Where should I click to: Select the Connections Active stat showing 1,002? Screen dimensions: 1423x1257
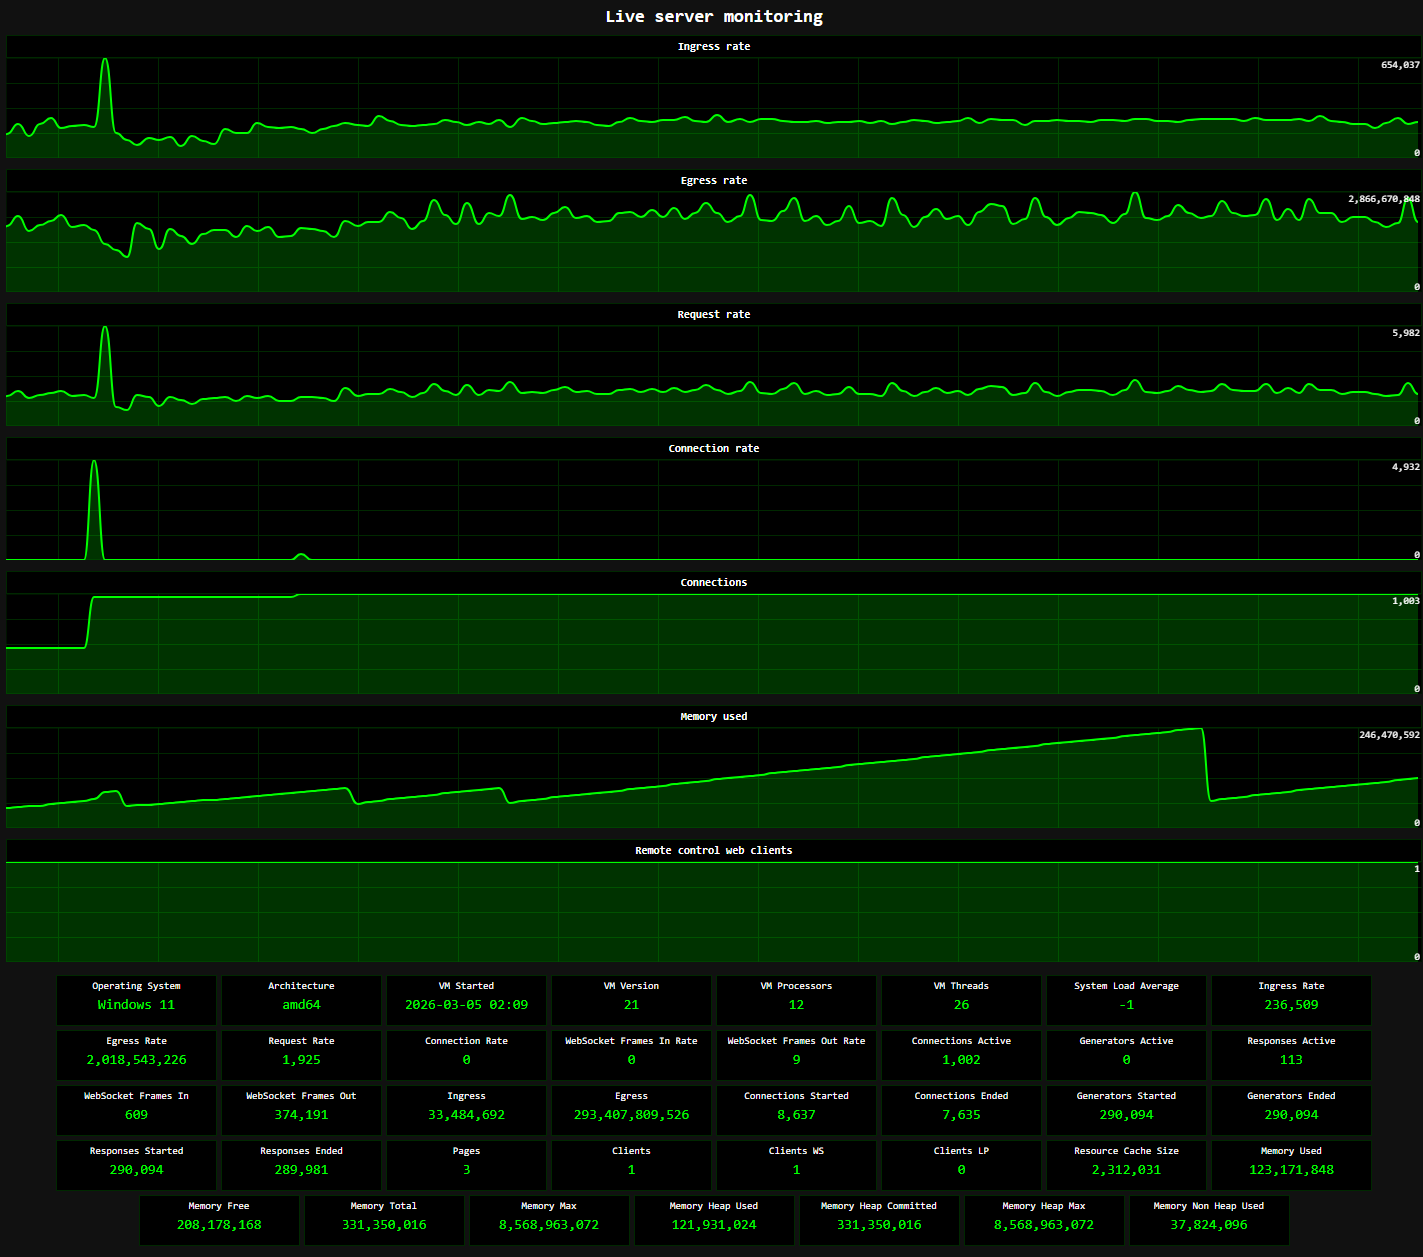click(961, 1055)
